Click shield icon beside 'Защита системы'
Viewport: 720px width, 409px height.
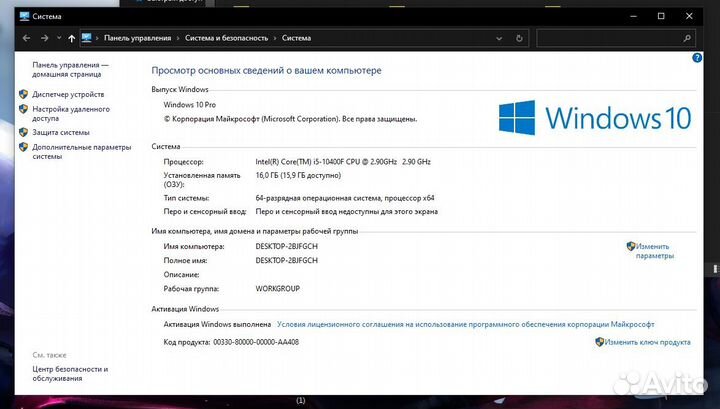point(23,132)
